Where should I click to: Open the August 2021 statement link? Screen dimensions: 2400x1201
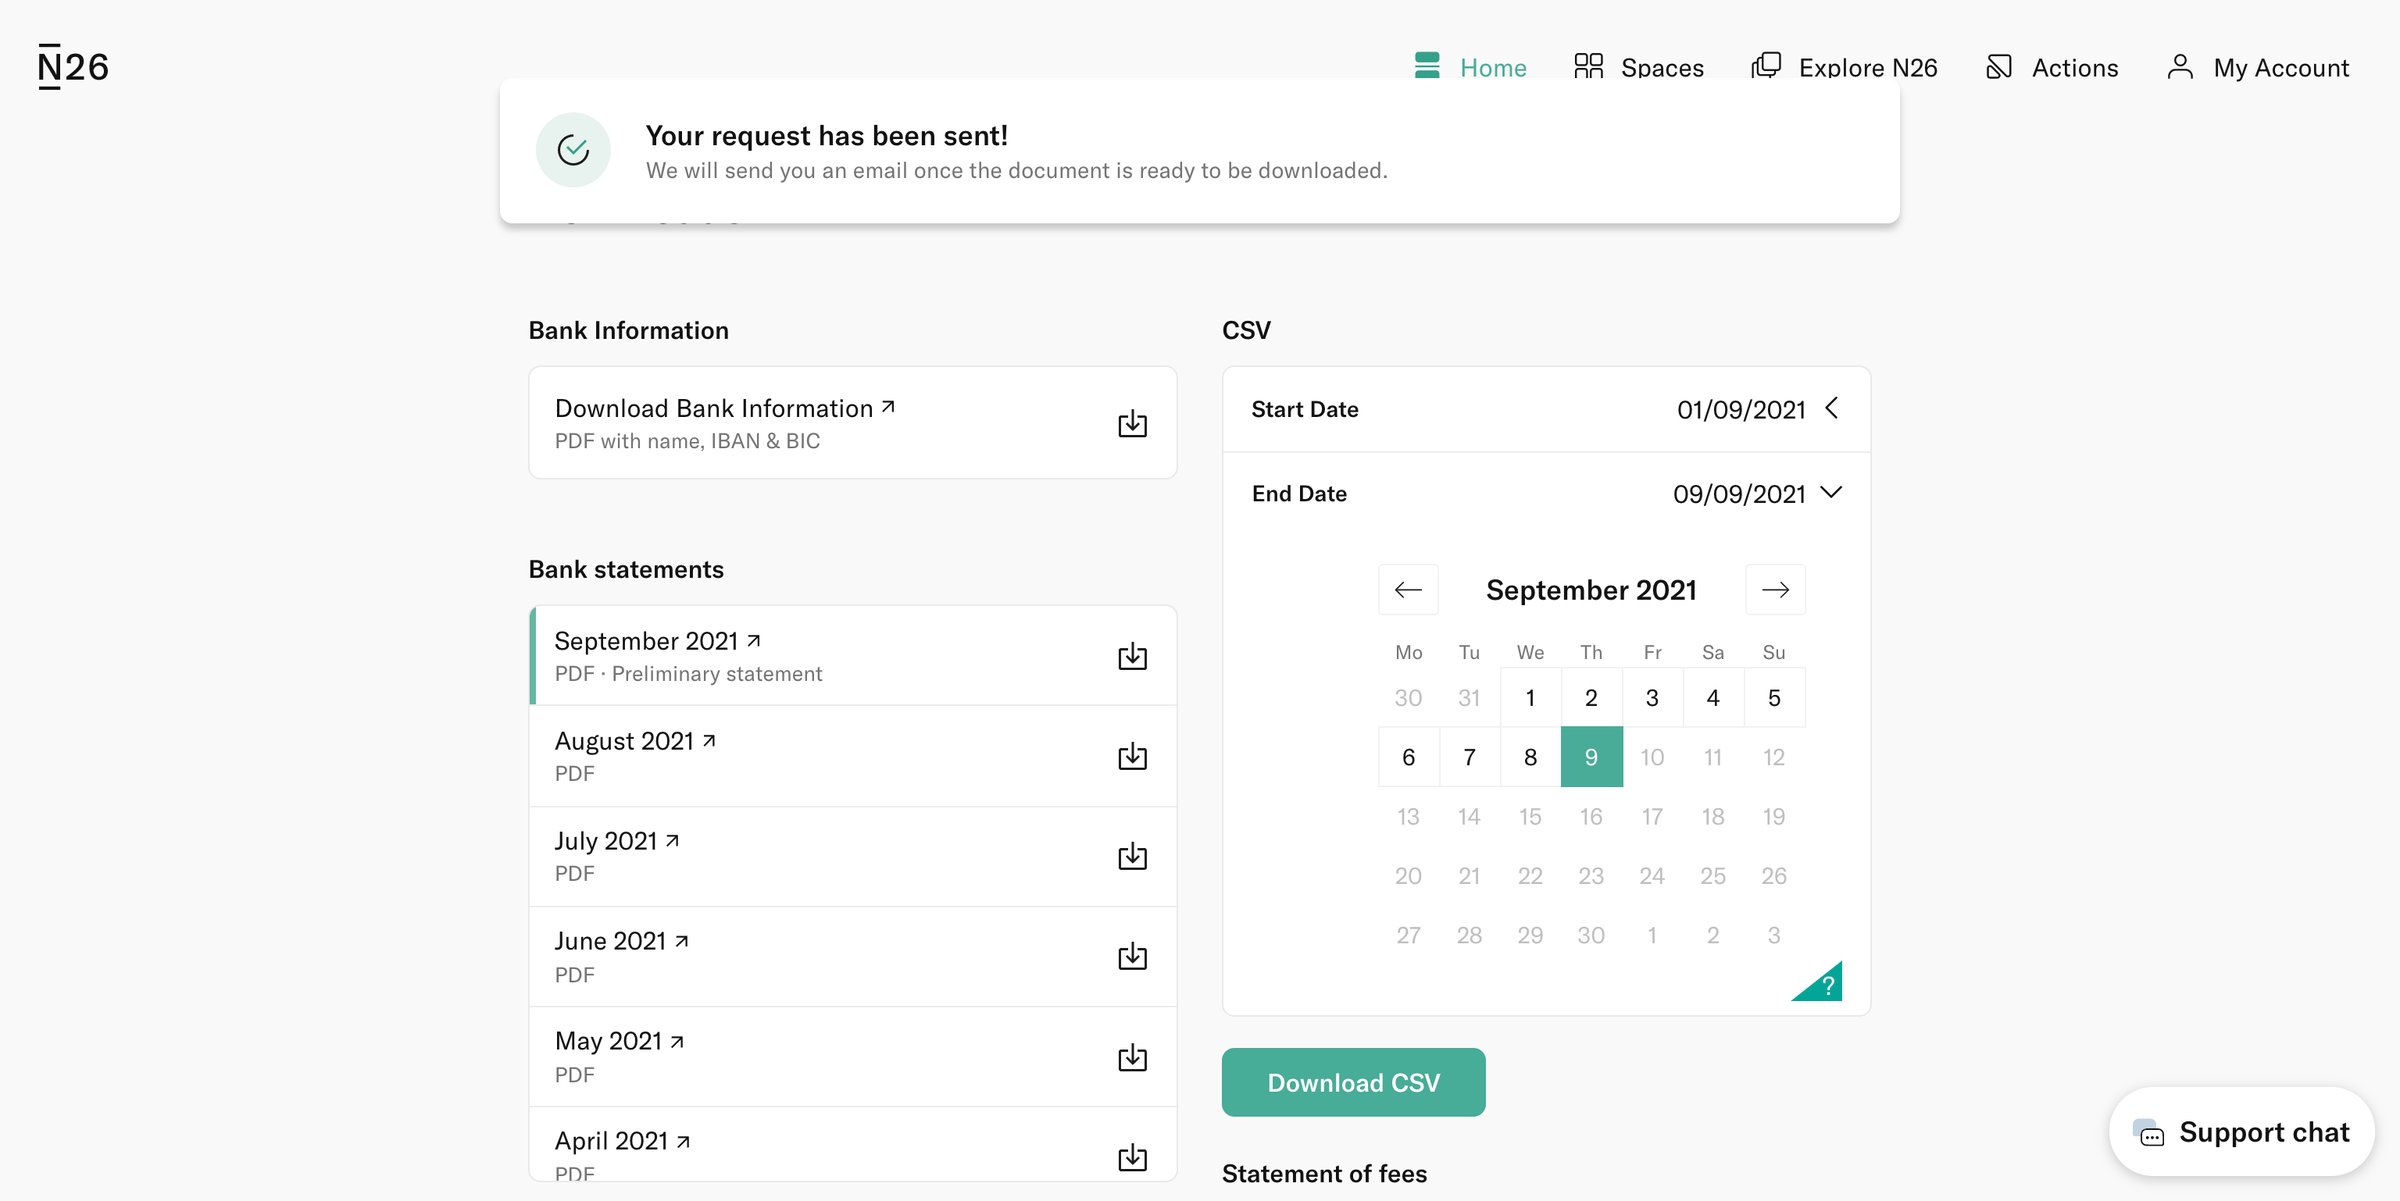coord(635,741)
